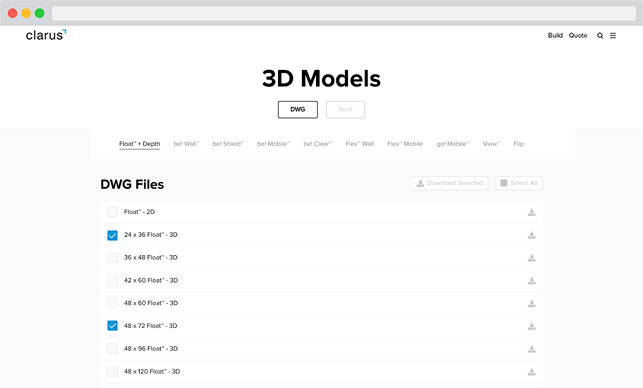
Task: Download the 48 x 120 Float 3D file
Action: [531, 372]
